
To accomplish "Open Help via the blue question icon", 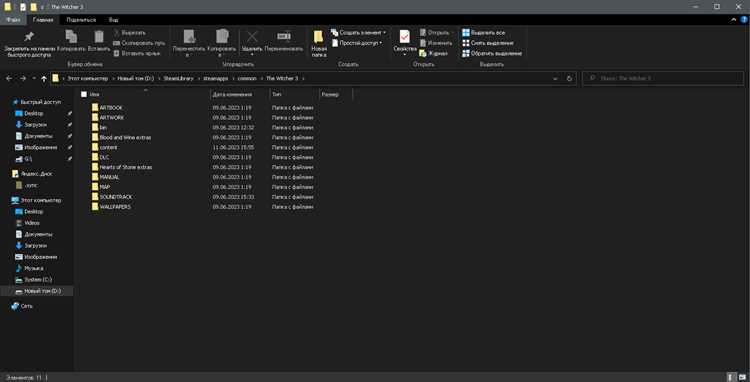I will [x=744, y=20].
